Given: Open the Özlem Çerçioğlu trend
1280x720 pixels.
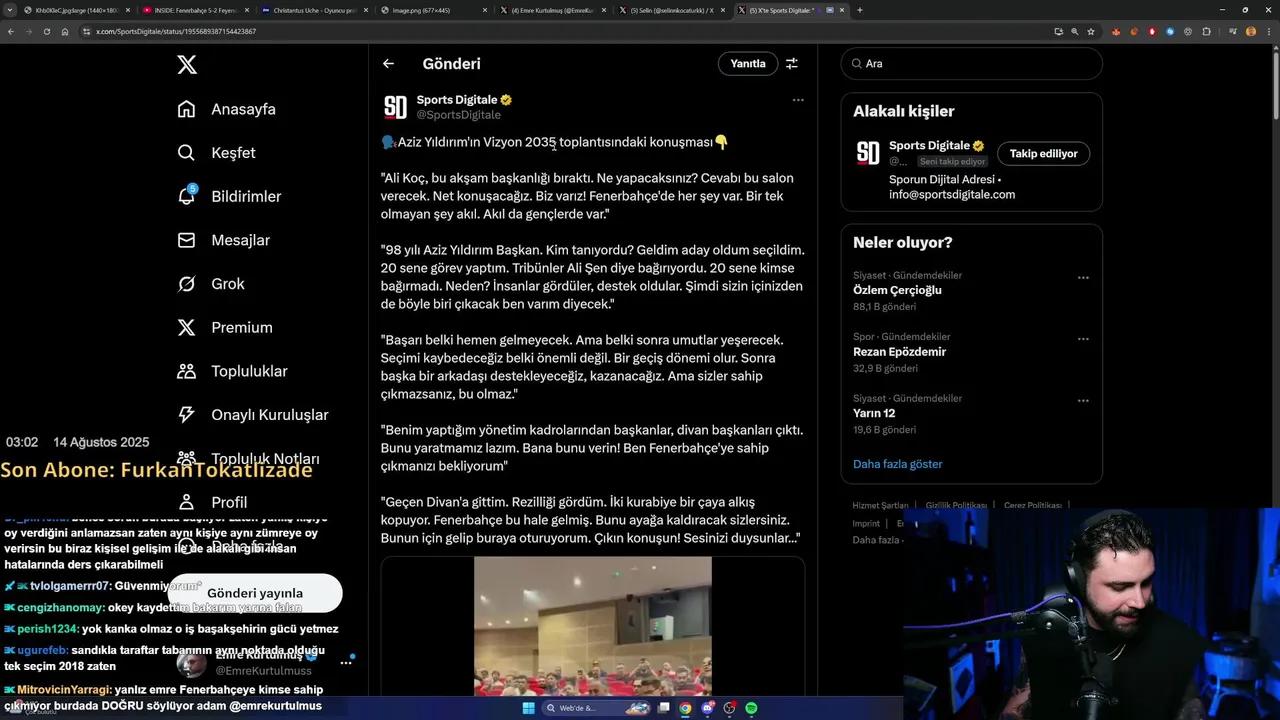Looking at the screenshot, I should click(x=897, y=290).
